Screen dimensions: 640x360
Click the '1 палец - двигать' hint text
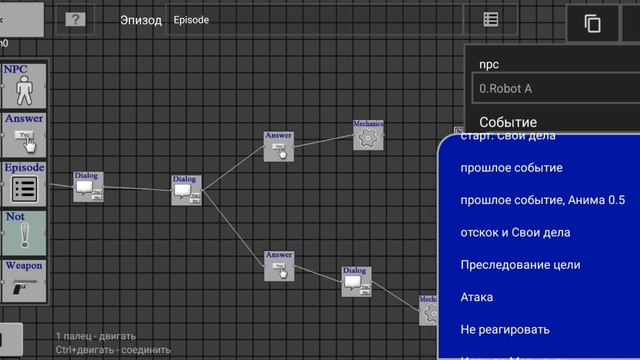pyautogui.click(x=96, y=336)
